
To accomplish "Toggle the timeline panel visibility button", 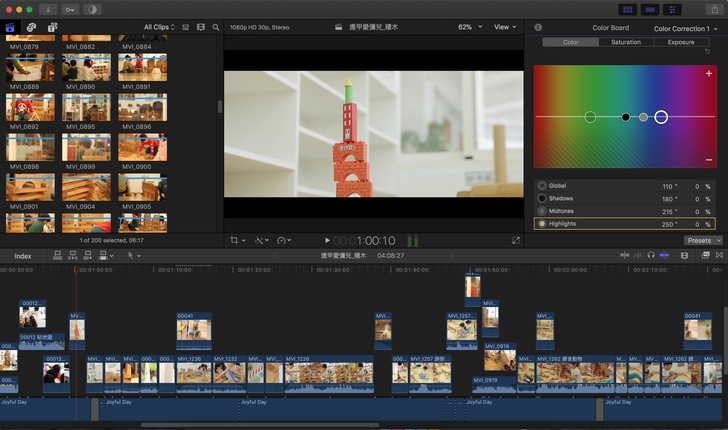I will pos(651,8).
